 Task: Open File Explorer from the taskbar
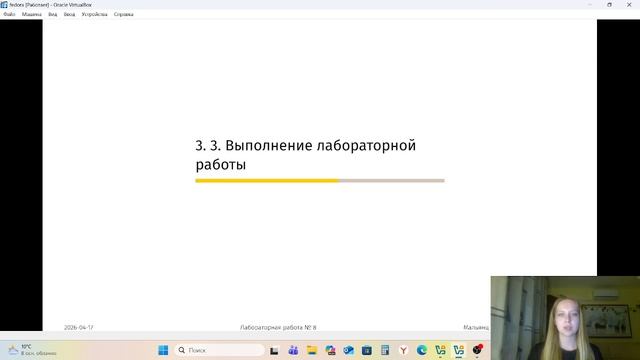(312, 350)
